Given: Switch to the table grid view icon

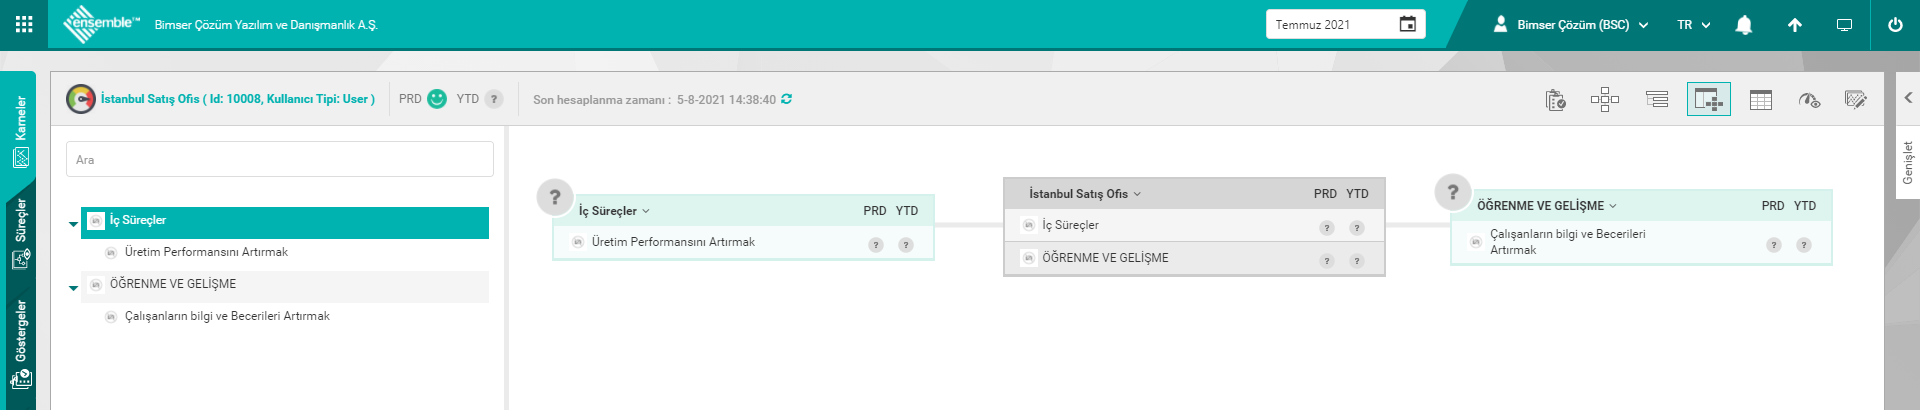Looking at the screenshot, I should pos(1761,100).
